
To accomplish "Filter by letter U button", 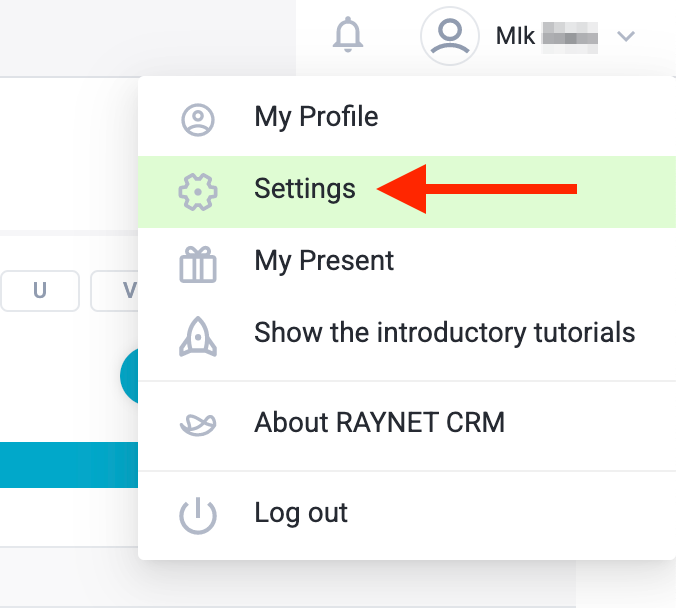I will [40, 291].
